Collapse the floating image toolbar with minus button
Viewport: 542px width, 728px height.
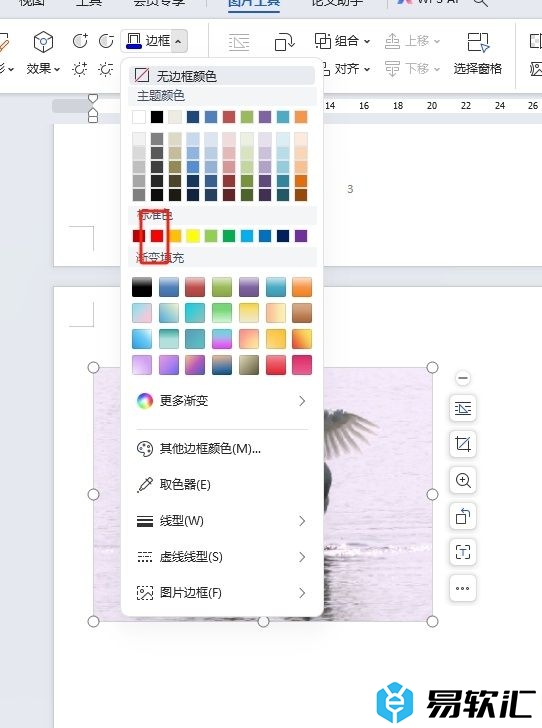(463, 378)
